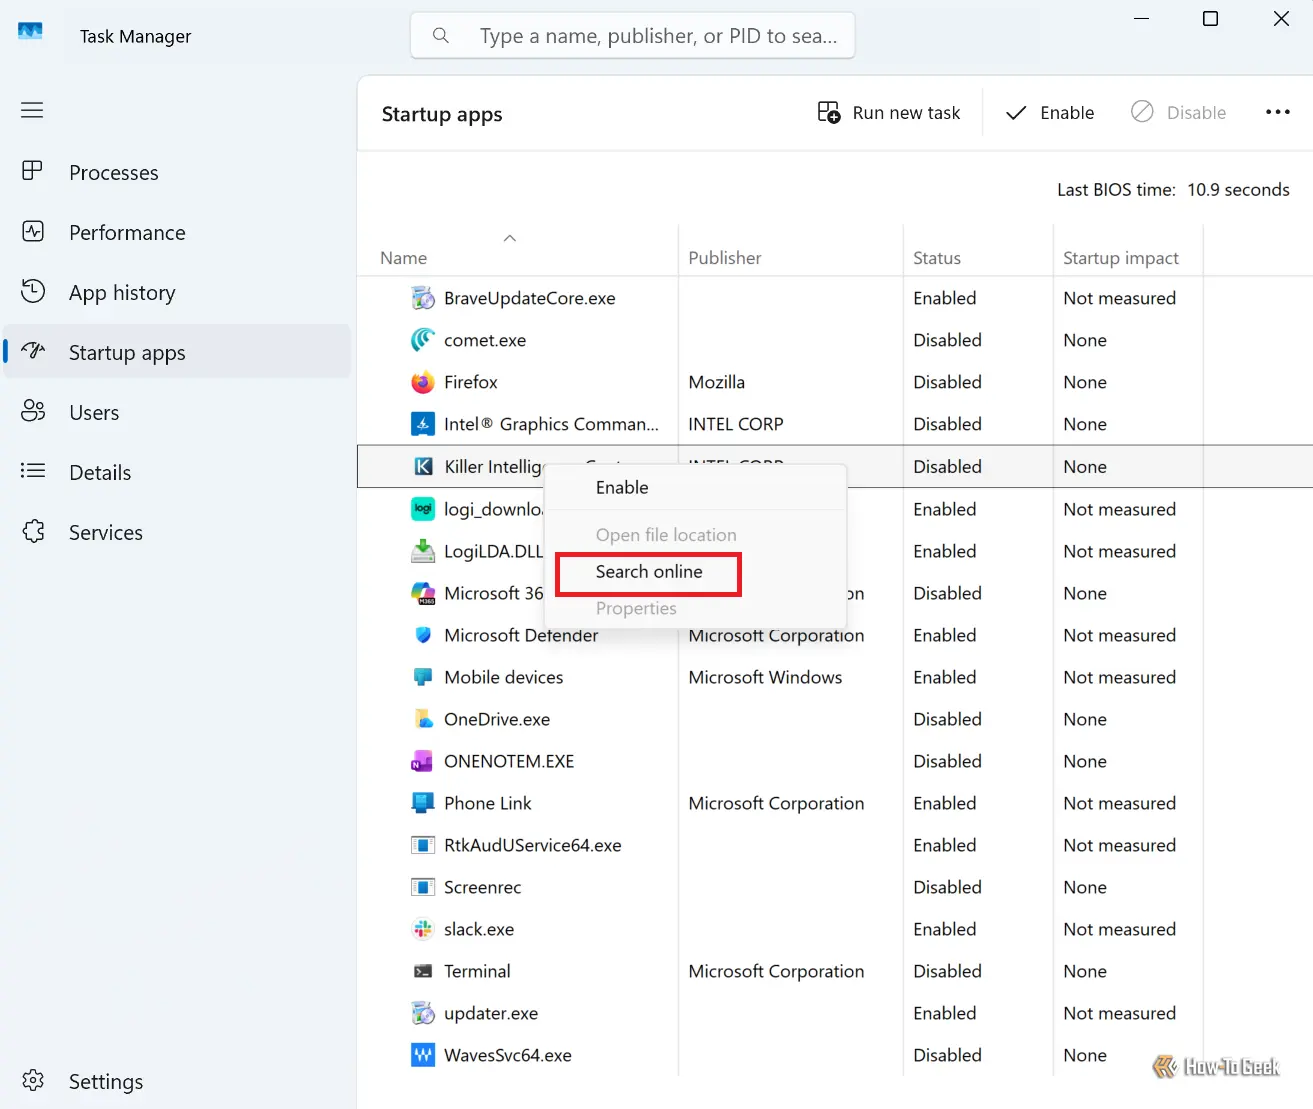Click the Firefox icon in list
The image size is (1313, 1109).
[423, 382]
